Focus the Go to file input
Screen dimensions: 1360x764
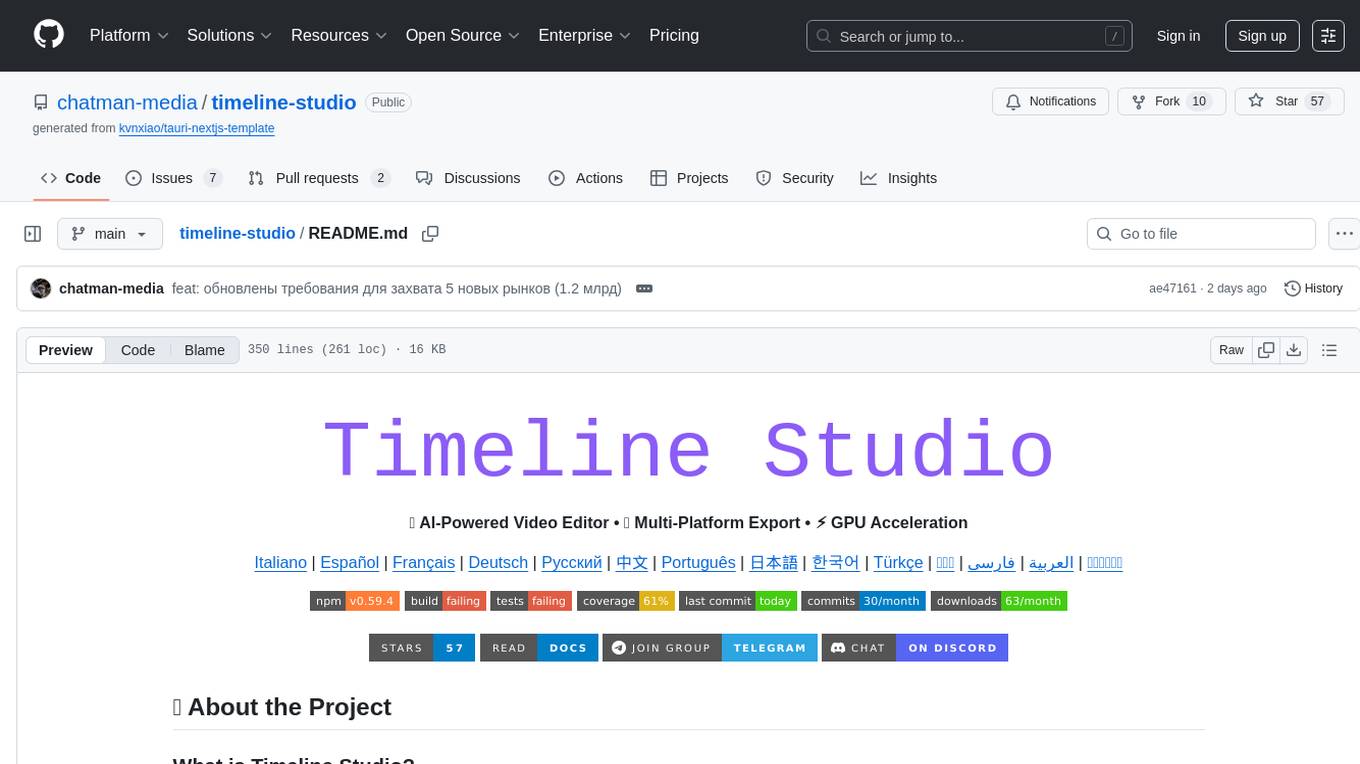[x=1201, y=234]
